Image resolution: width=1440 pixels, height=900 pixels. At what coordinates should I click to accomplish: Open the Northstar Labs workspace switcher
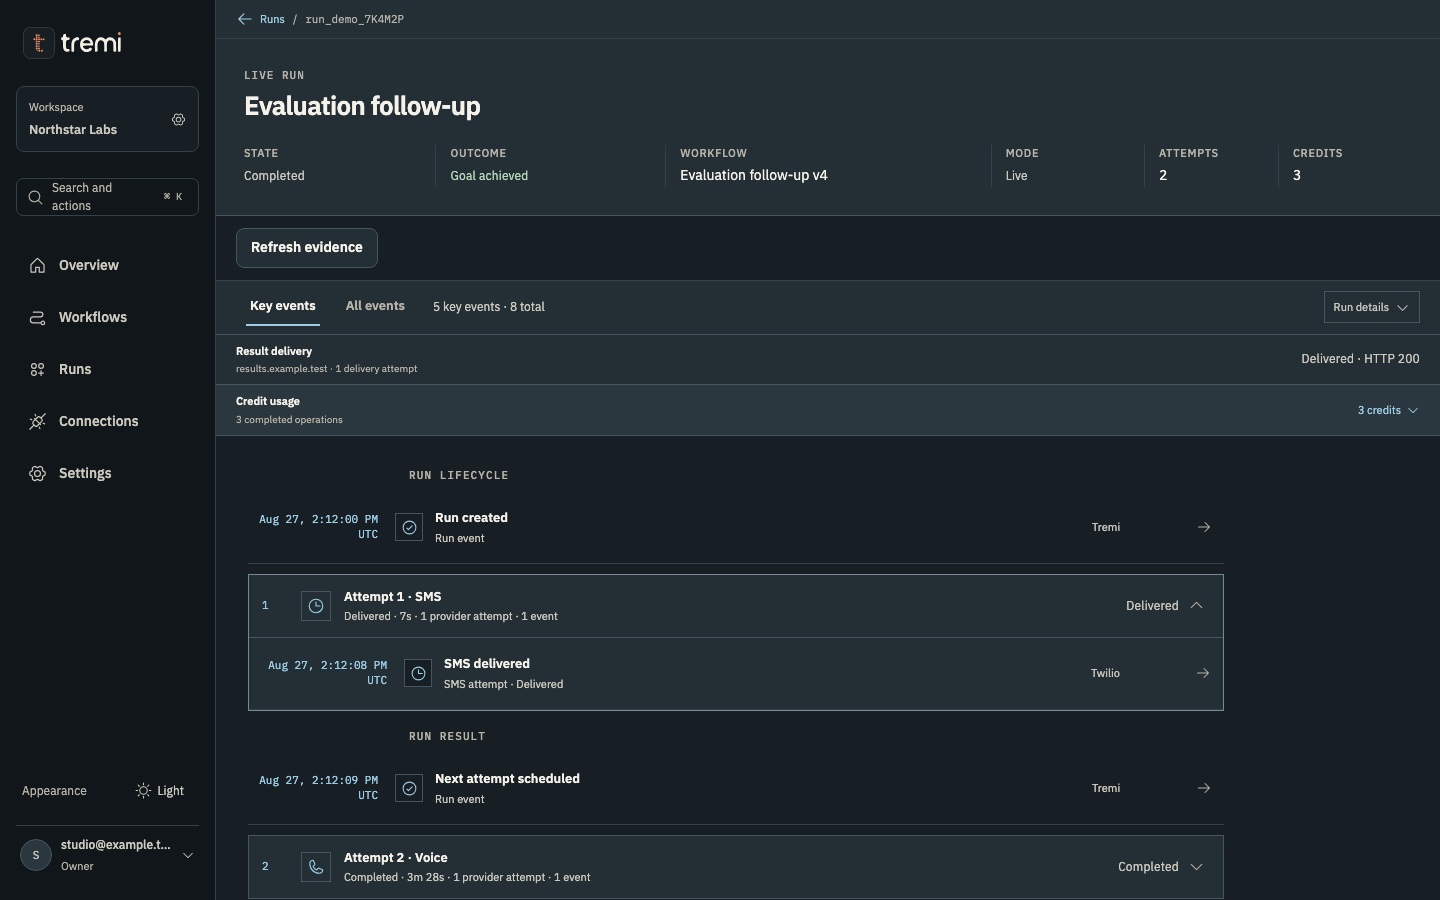[x=107, y=119]
